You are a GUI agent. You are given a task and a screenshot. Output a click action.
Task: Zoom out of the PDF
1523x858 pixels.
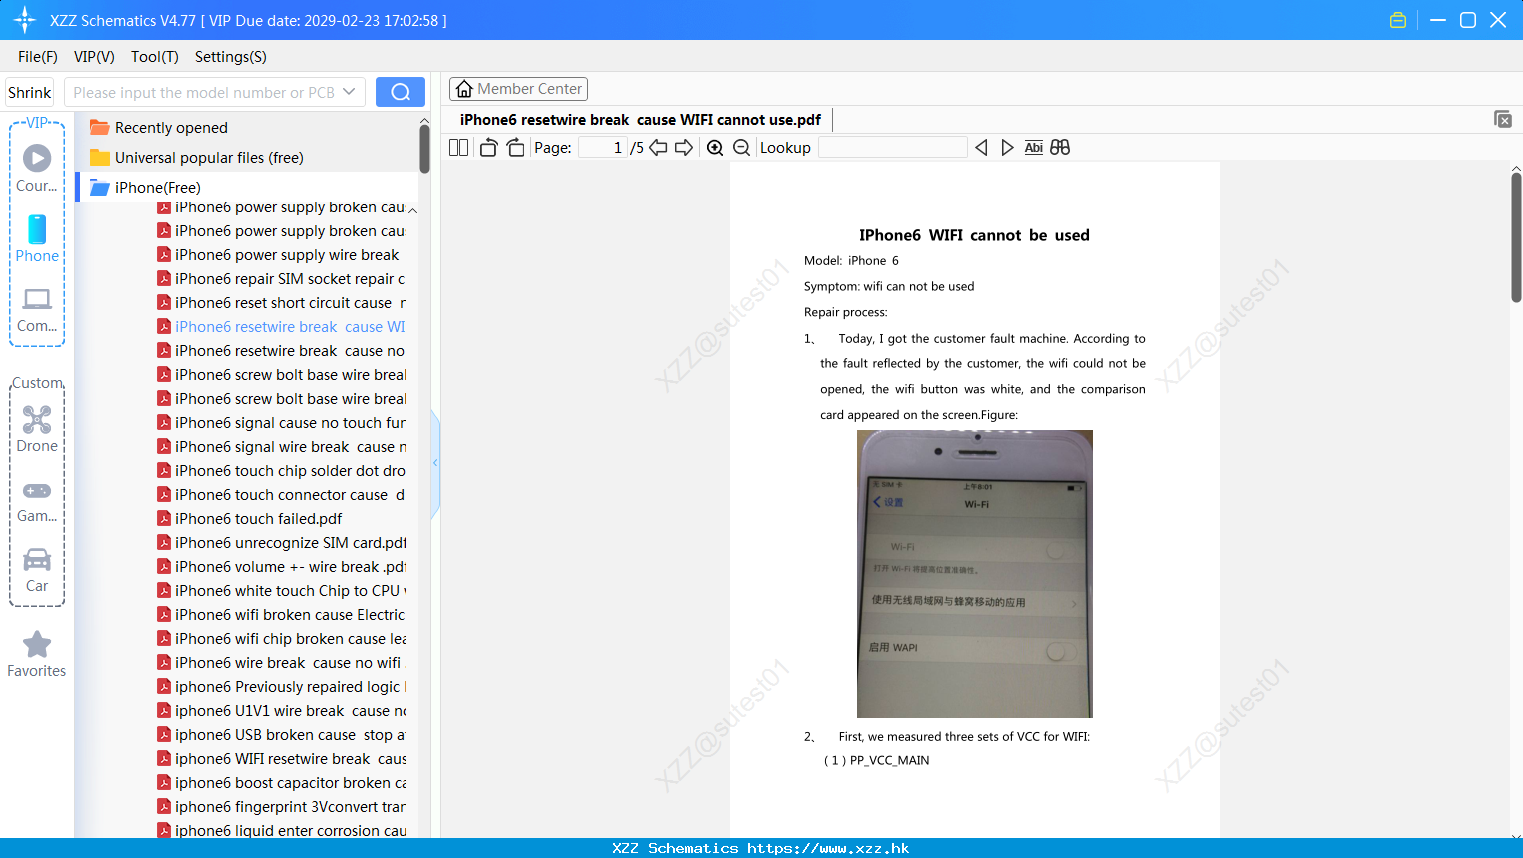[741, 148]
